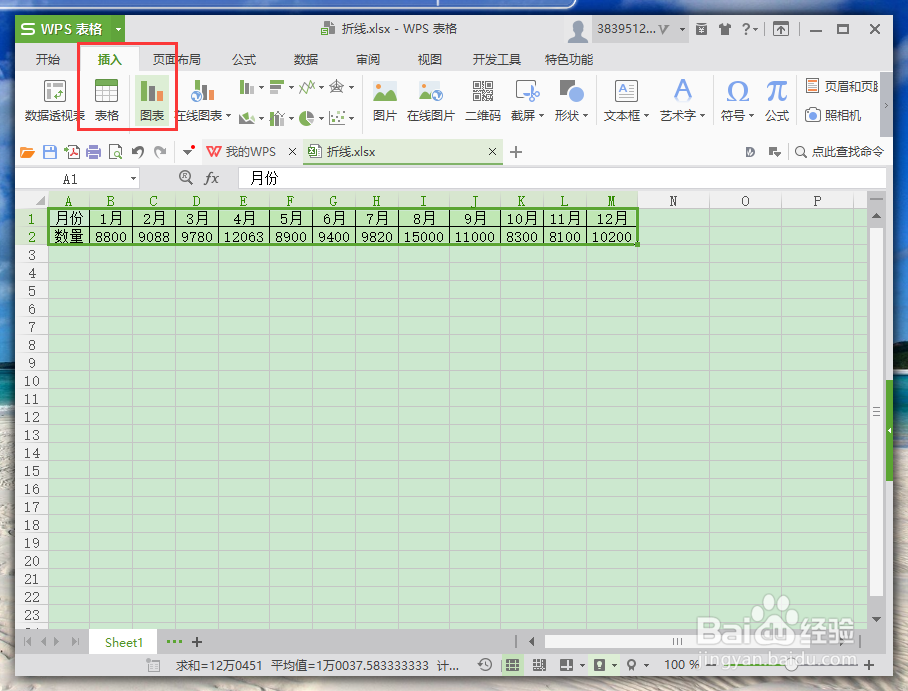Screen dimensions: 908x691
Task: Add a new worksheet with plus button
Action: pyautogui.click(x=197, y=642)
